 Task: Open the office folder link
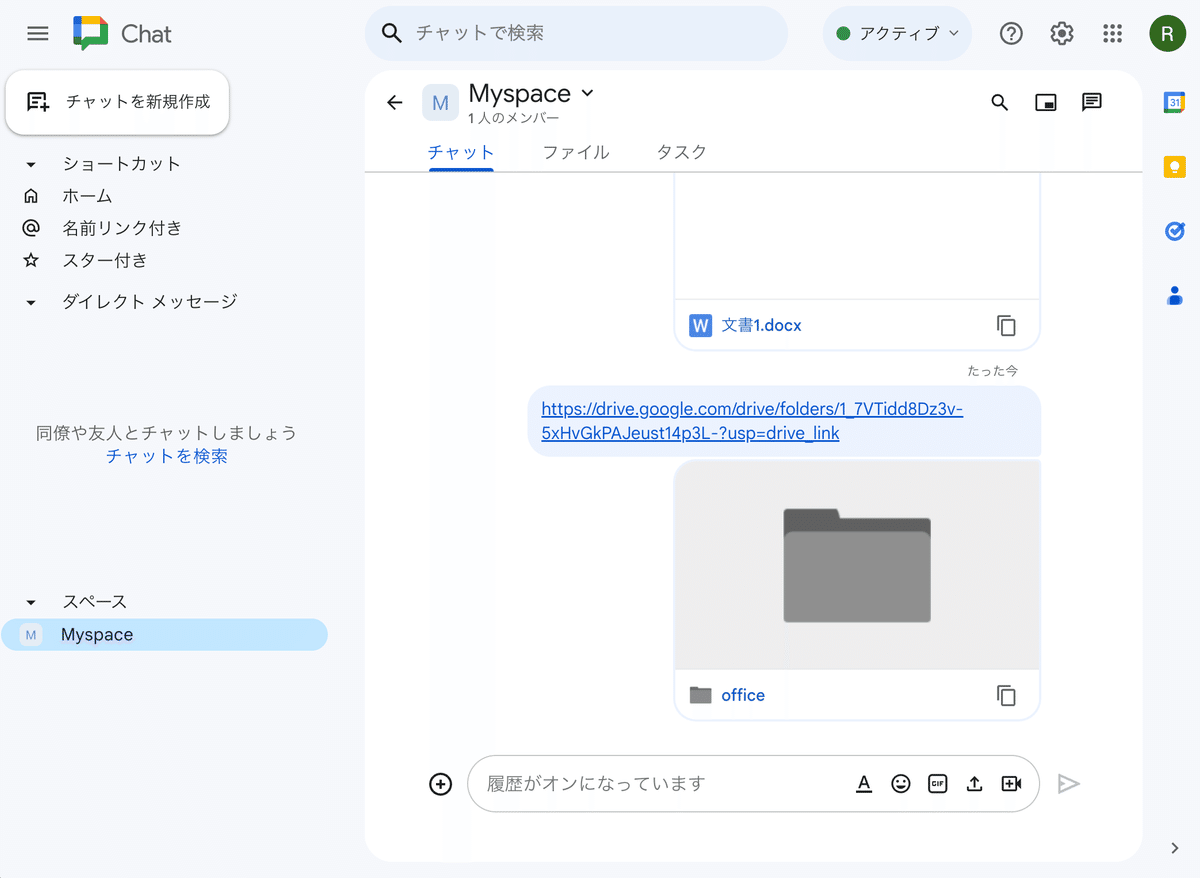tap(743, 695)
